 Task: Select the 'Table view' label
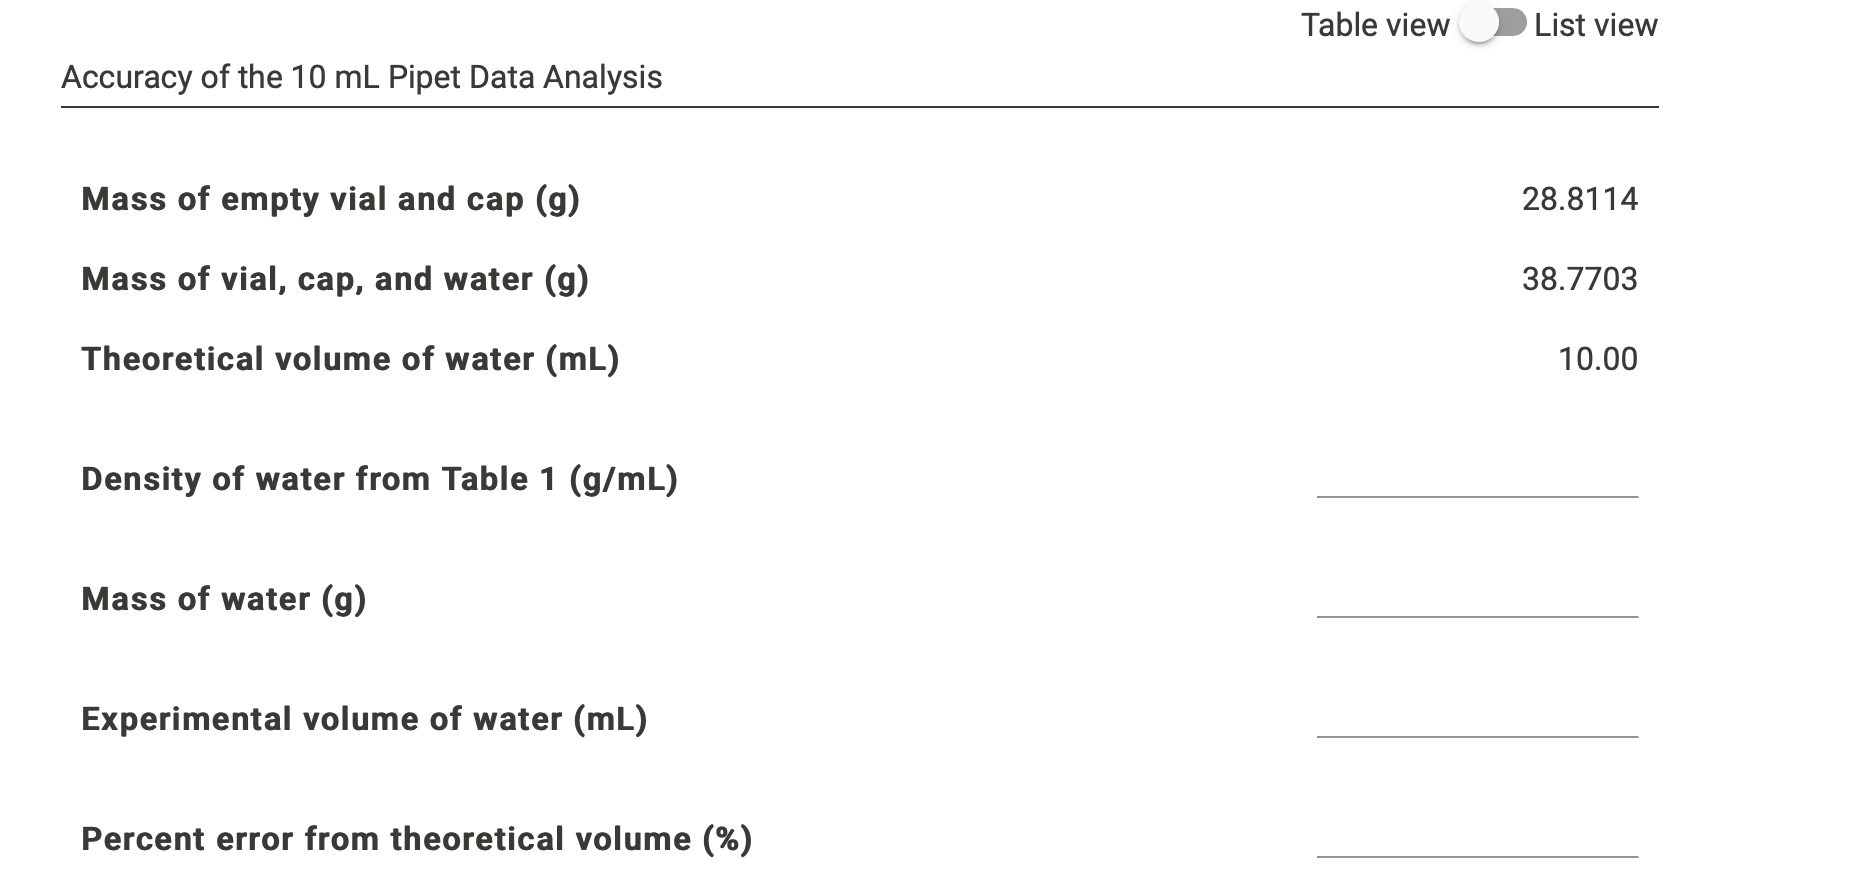(1373, 24)
